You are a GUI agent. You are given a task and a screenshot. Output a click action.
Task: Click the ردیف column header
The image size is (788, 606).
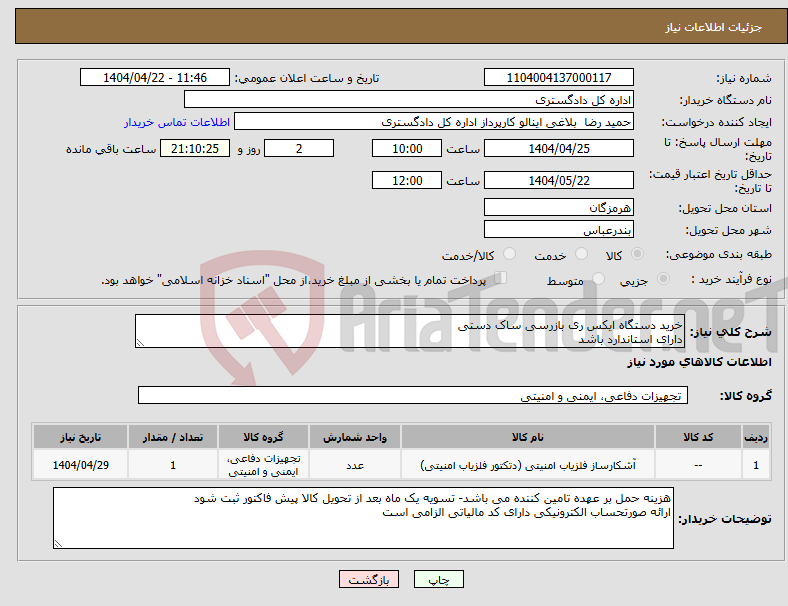[x=755, y=437]
